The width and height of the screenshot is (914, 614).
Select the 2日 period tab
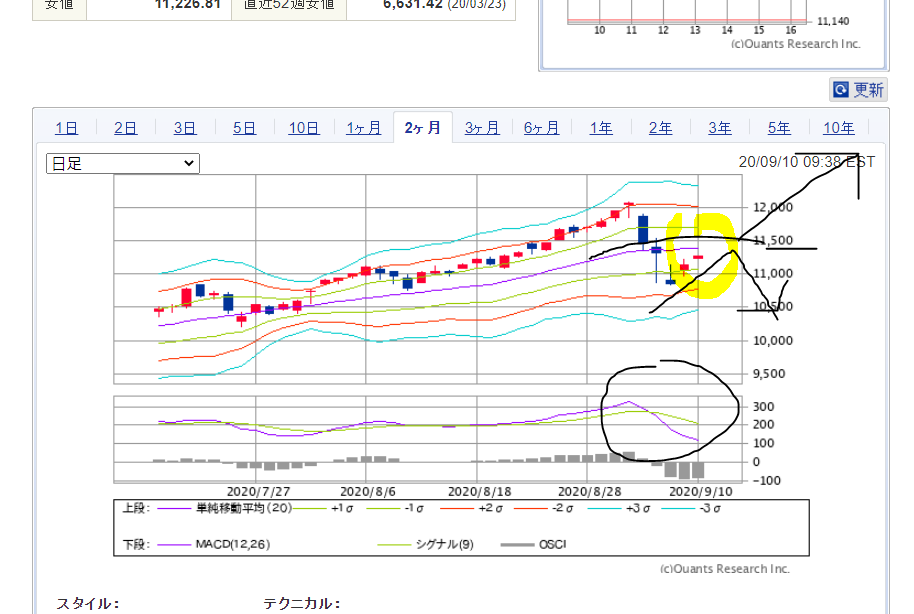pos(126,128)
